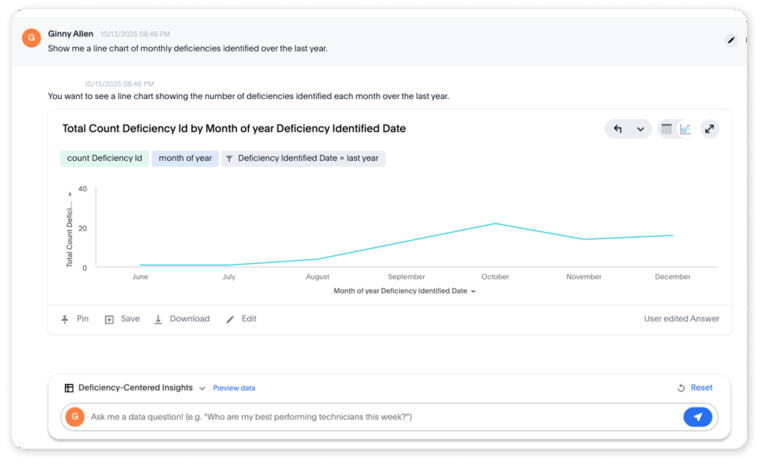
Task: Select the month of year chip
Action: click(x=185, y=158)
